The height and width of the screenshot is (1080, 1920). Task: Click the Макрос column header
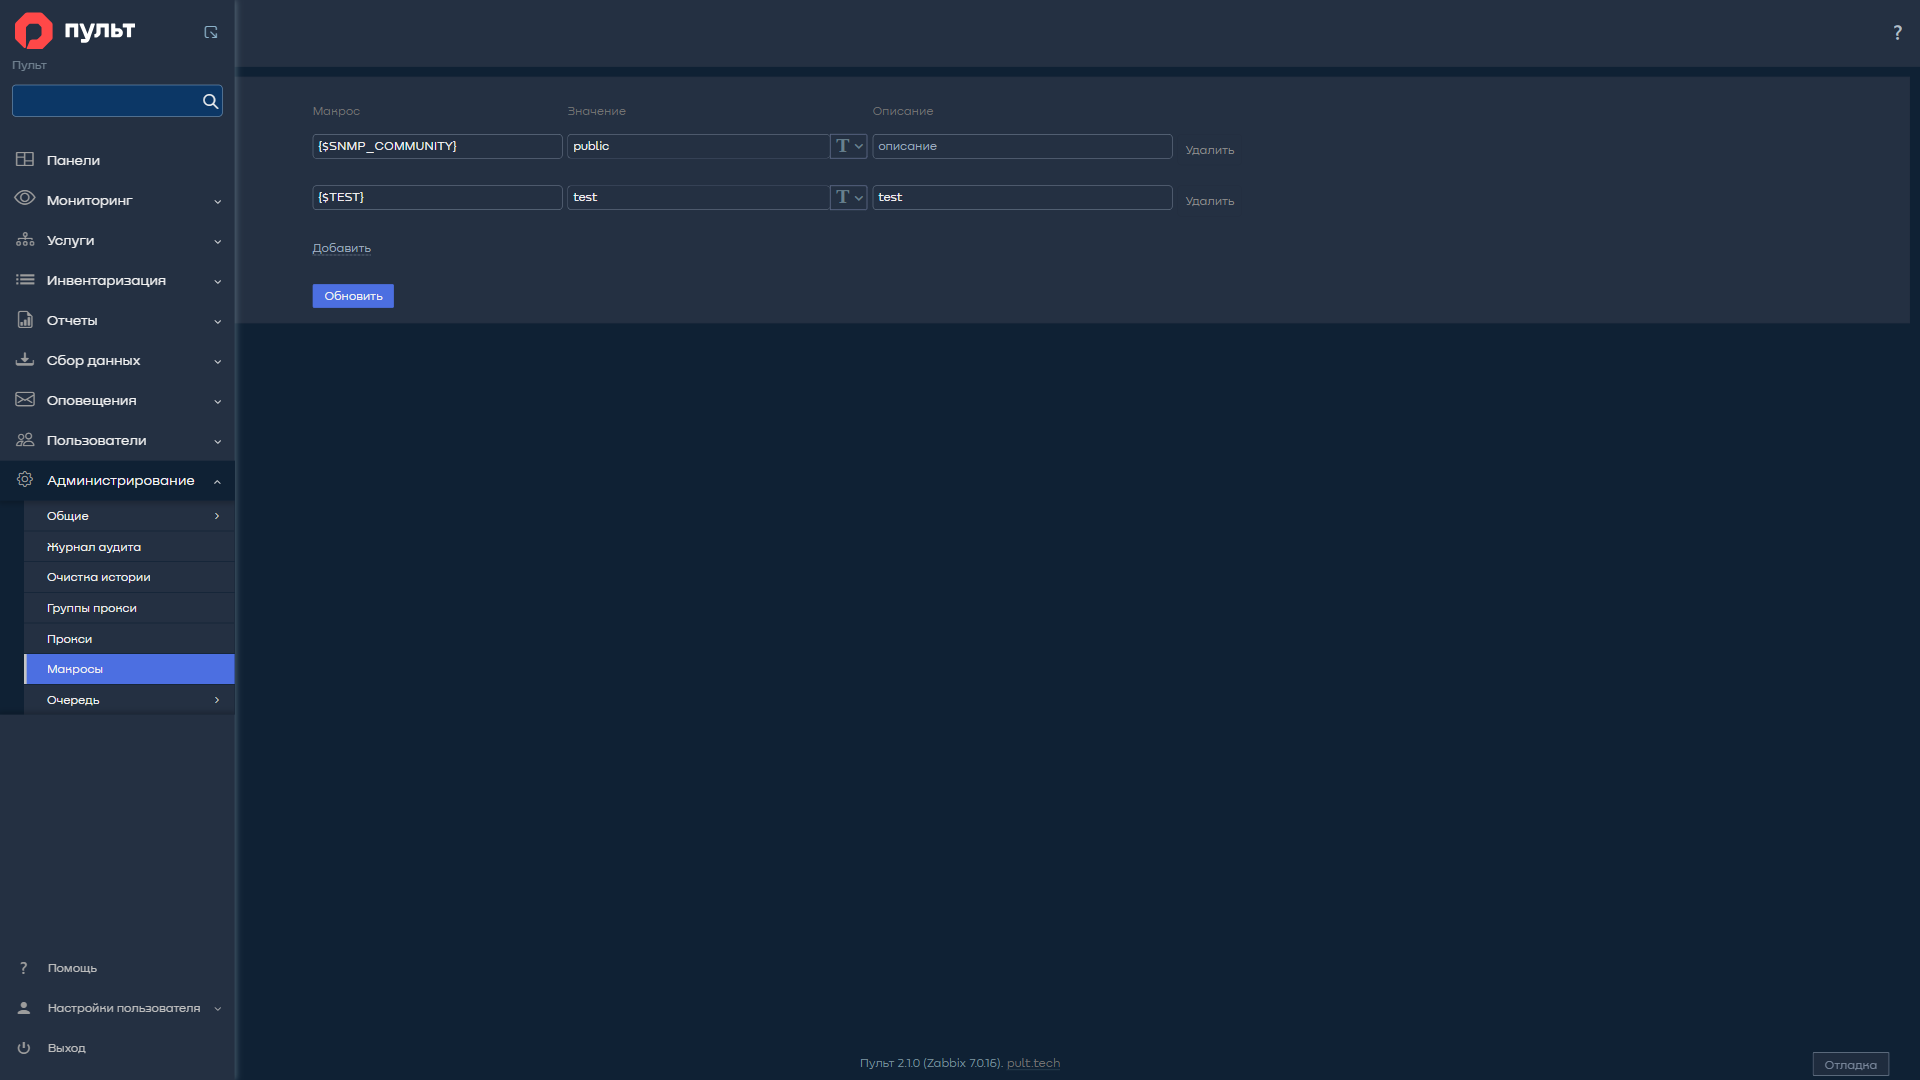pos(336,111)
